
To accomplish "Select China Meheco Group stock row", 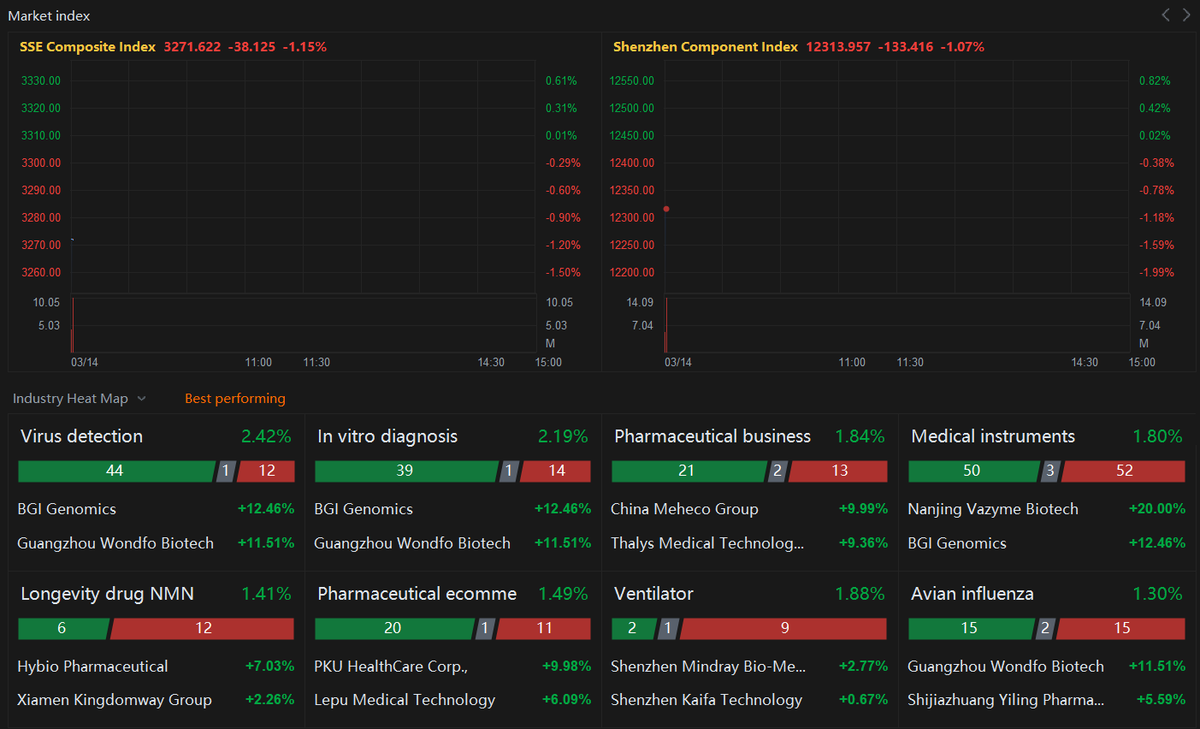I will coord(750,509).
